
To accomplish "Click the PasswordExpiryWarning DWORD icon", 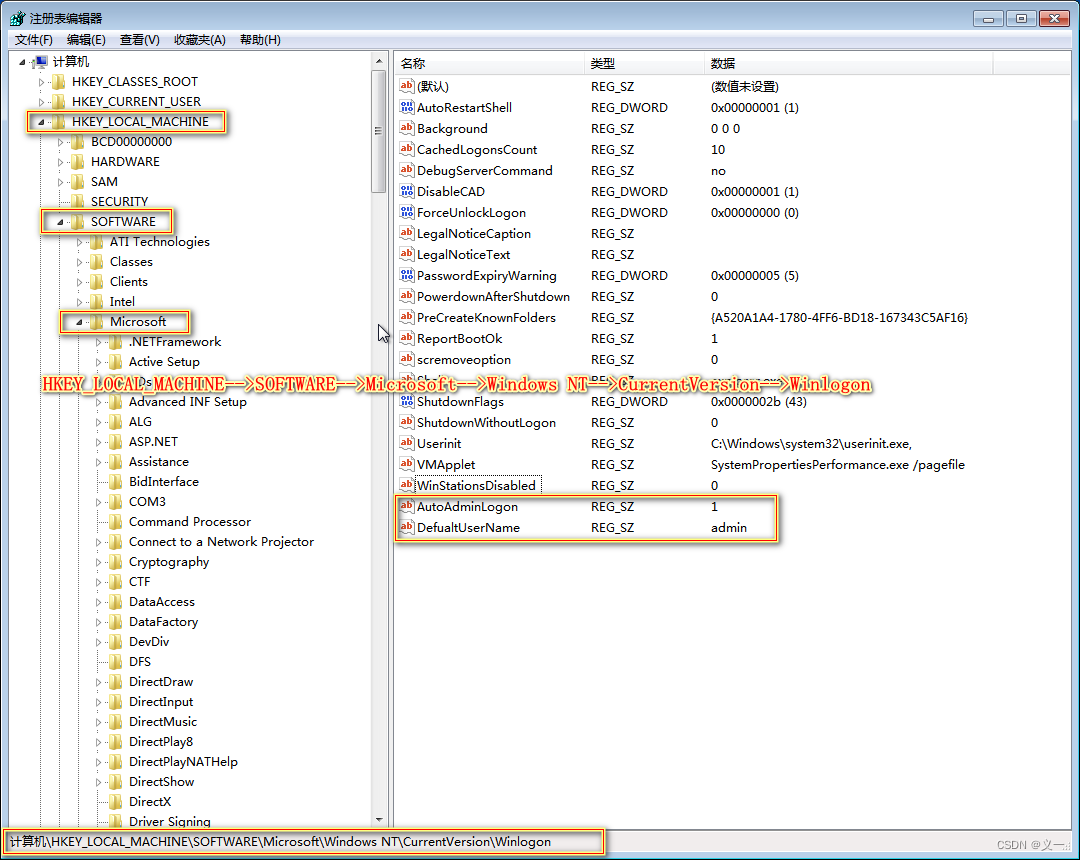I will 406,275.
